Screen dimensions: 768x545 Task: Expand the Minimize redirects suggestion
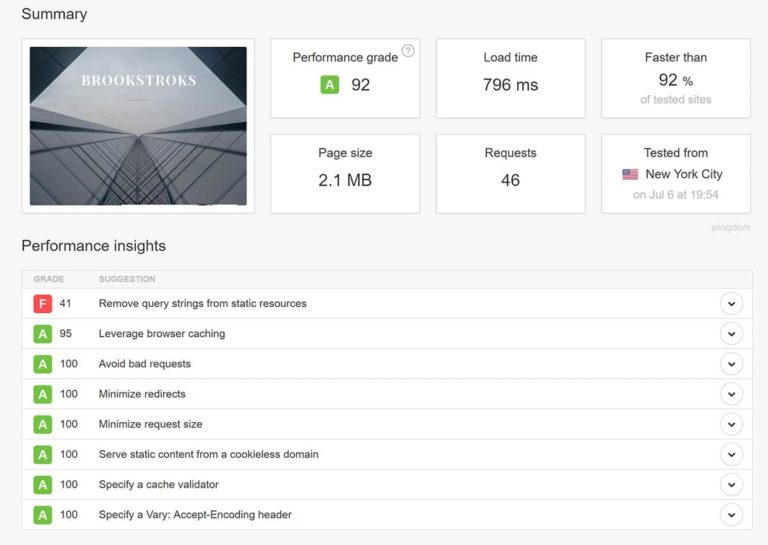[x=731, y=394]
